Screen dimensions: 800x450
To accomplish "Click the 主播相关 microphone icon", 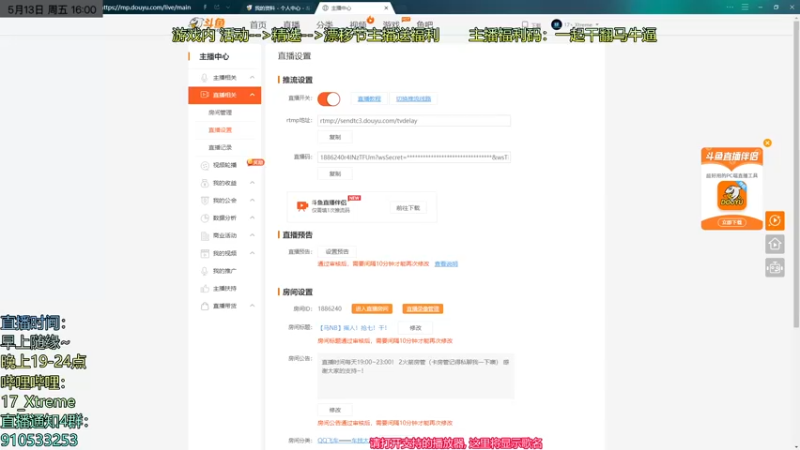I will 204,78.
